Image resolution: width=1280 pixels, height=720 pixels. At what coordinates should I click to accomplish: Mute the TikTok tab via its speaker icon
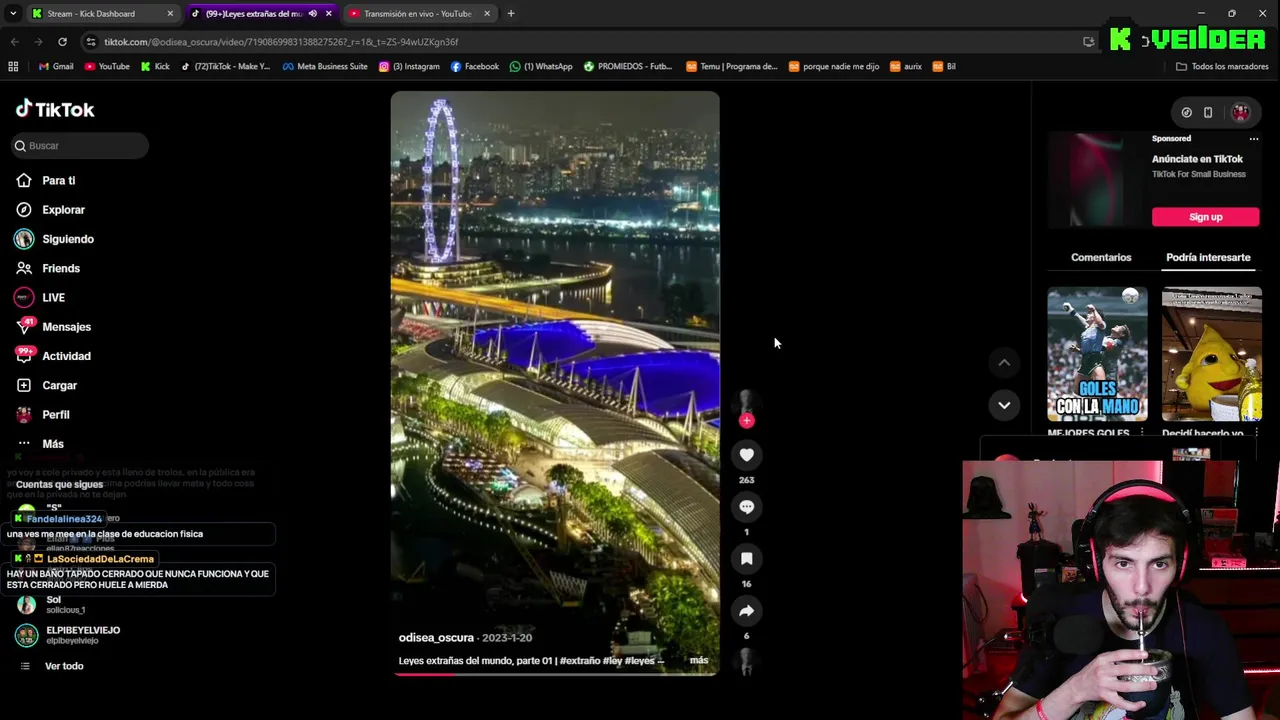tap(313, 14)
